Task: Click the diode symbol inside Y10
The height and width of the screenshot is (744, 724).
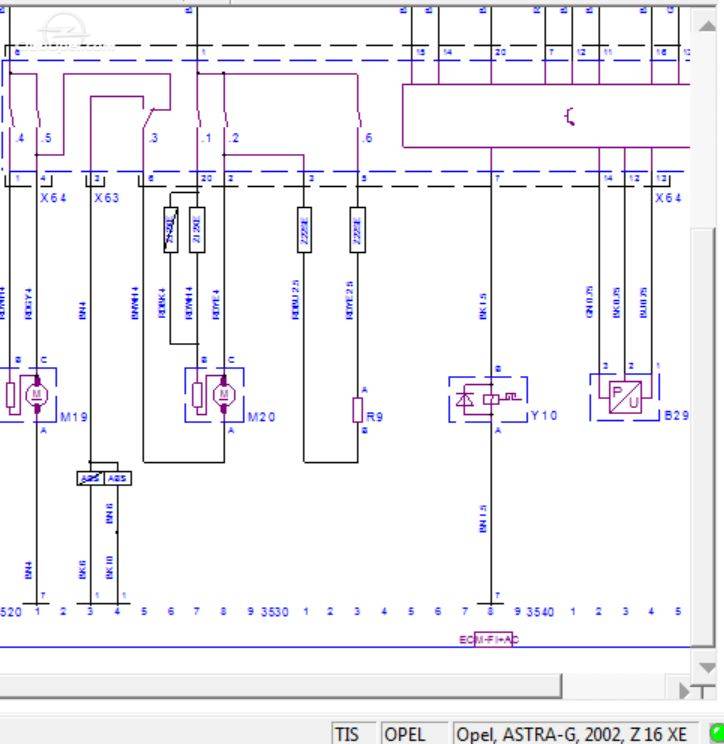Action: point(464,400)
